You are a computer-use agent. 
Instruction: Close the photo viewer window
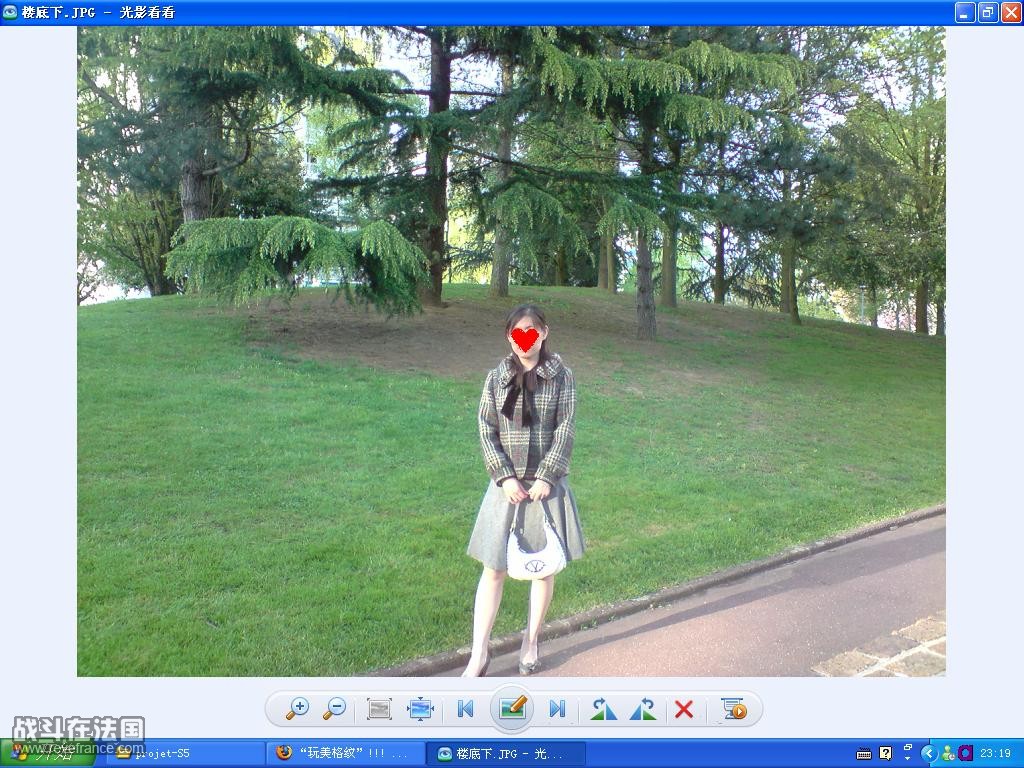[1011, 12]
